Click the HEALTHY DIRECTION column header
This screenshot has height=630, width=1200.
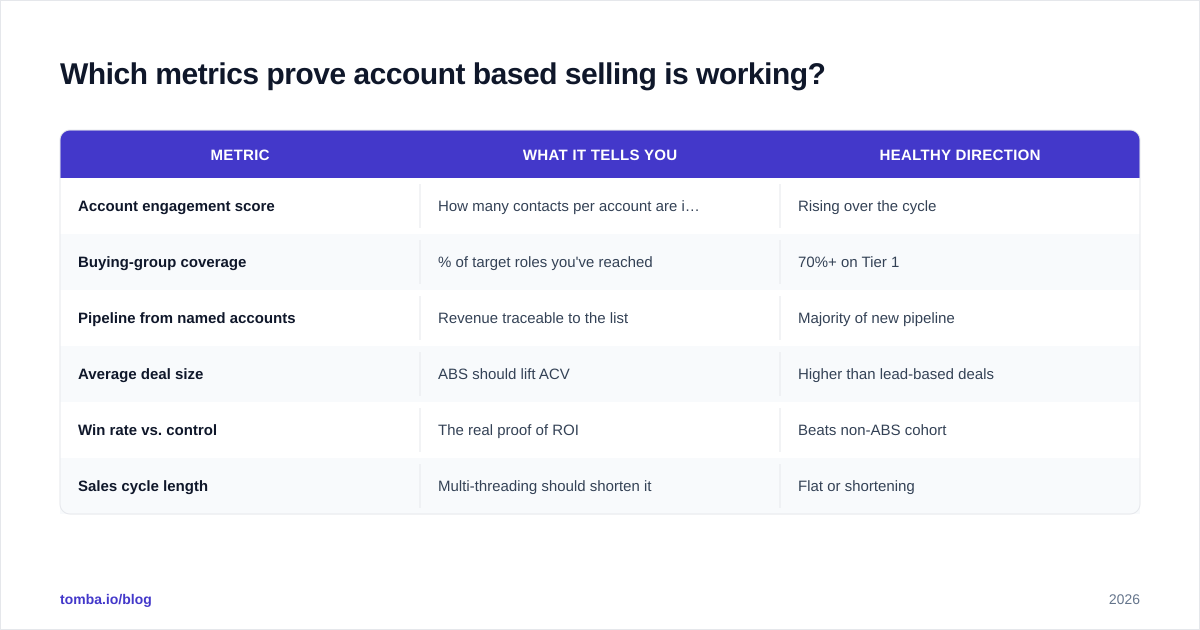tap(960, 155)
